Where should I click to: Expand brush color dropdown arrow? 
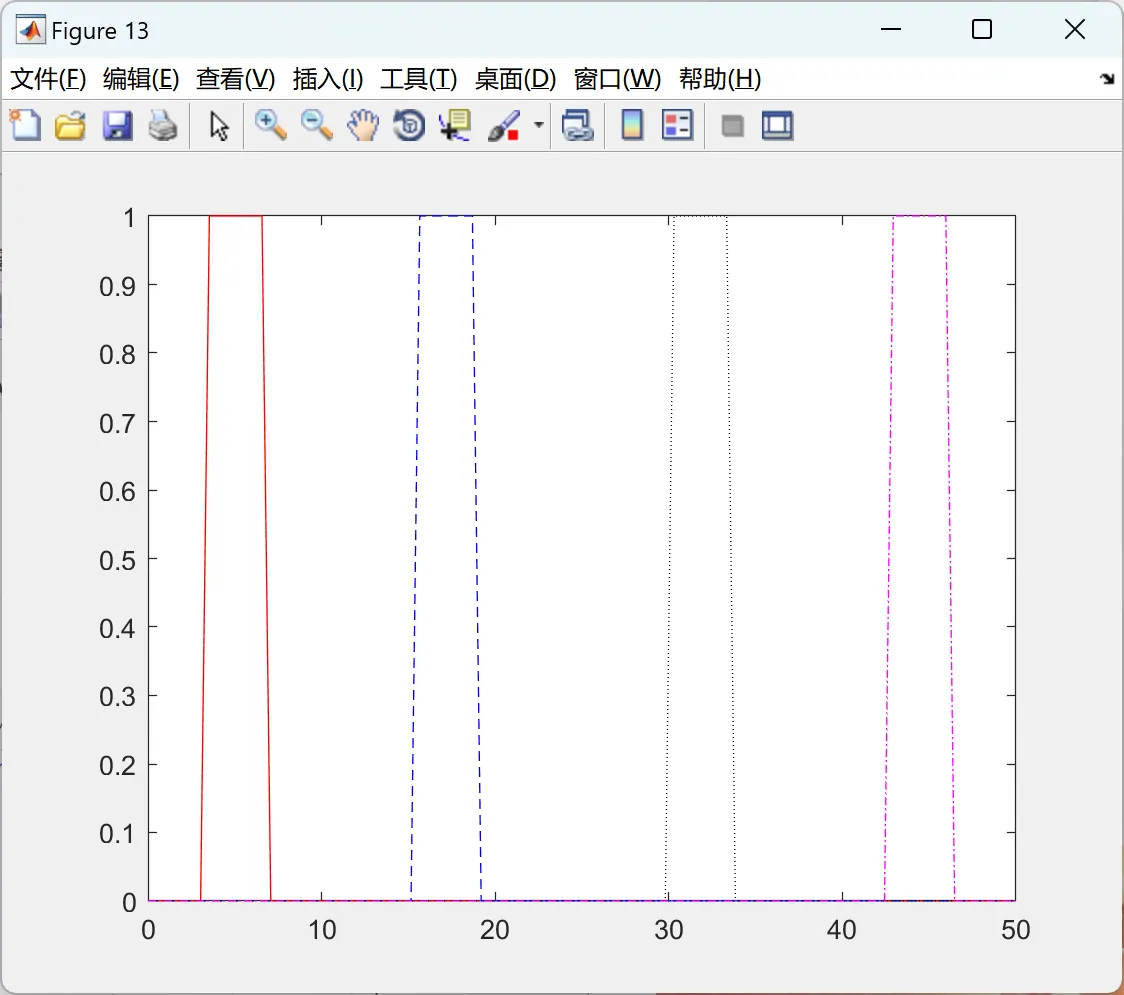538,125
